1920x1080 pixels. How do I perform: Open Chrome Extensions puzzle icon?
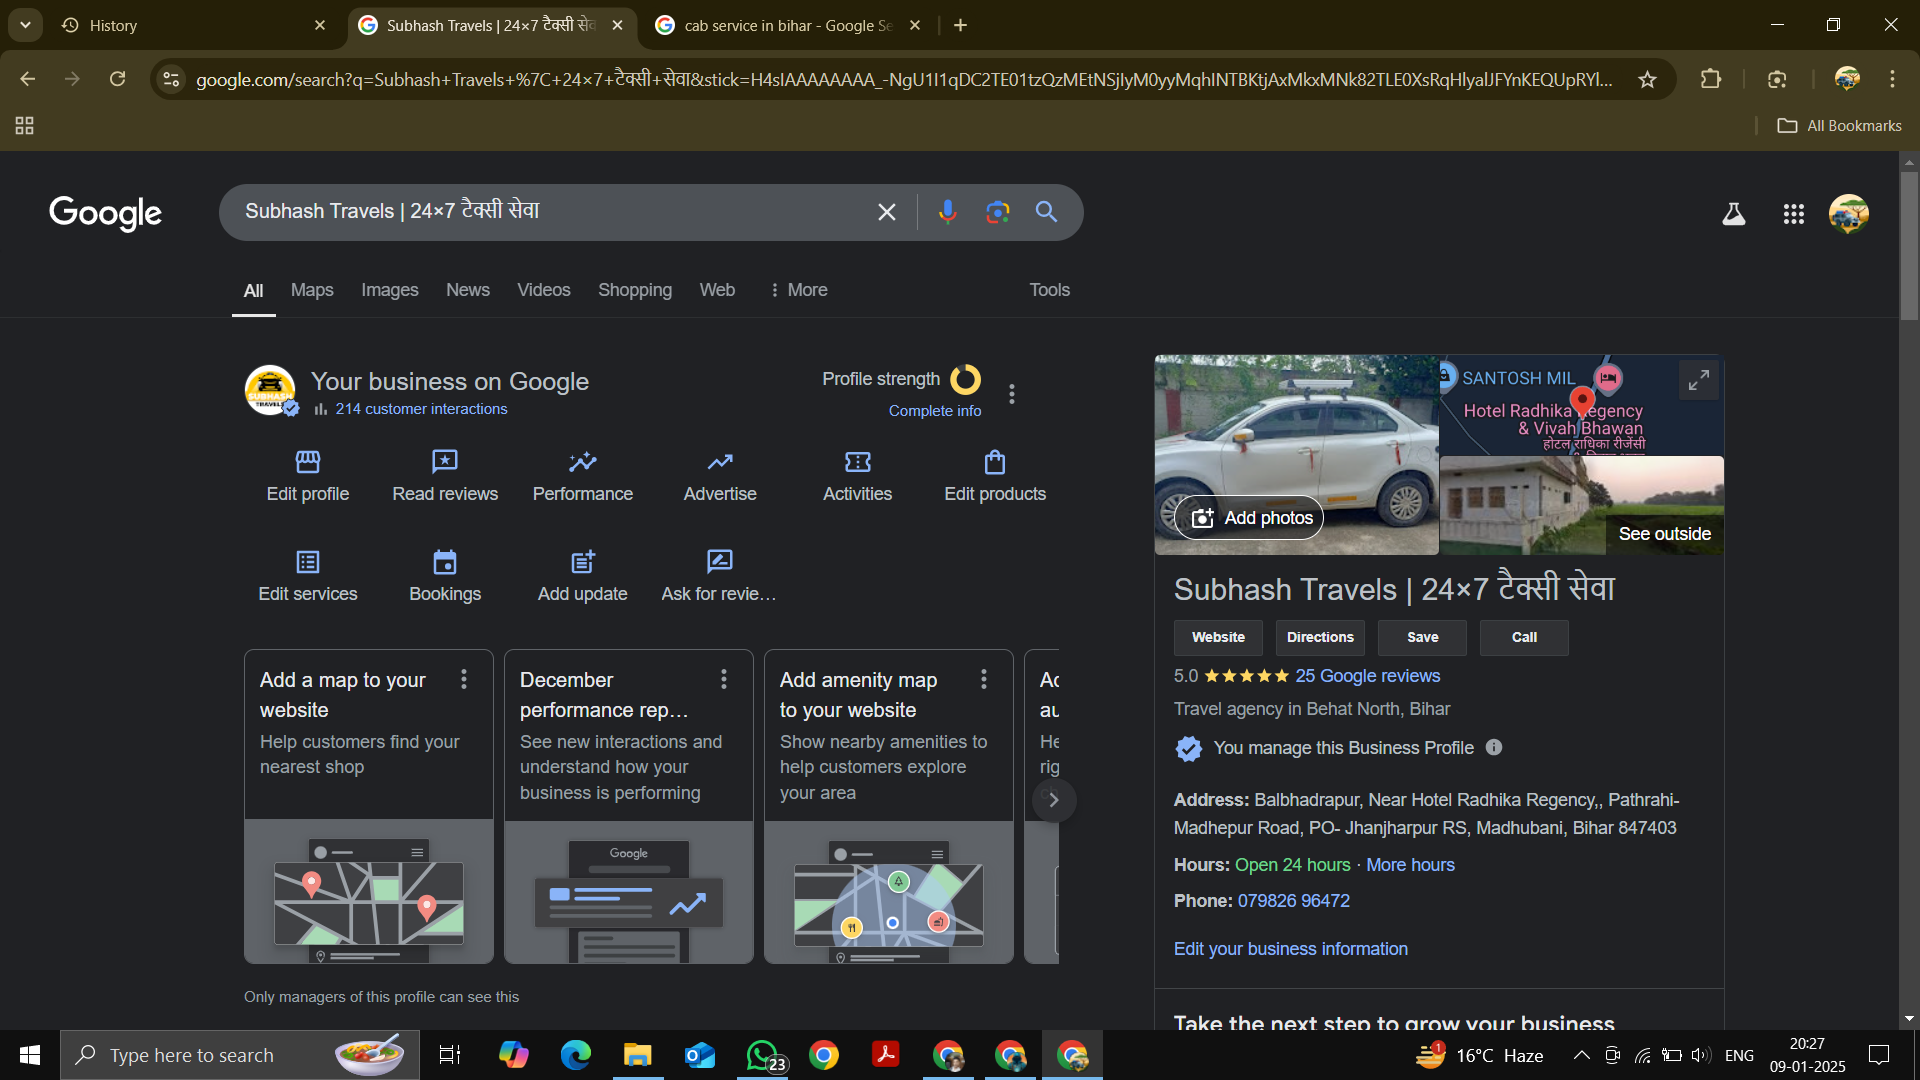pyautogui.click(x=1711, y=79)
